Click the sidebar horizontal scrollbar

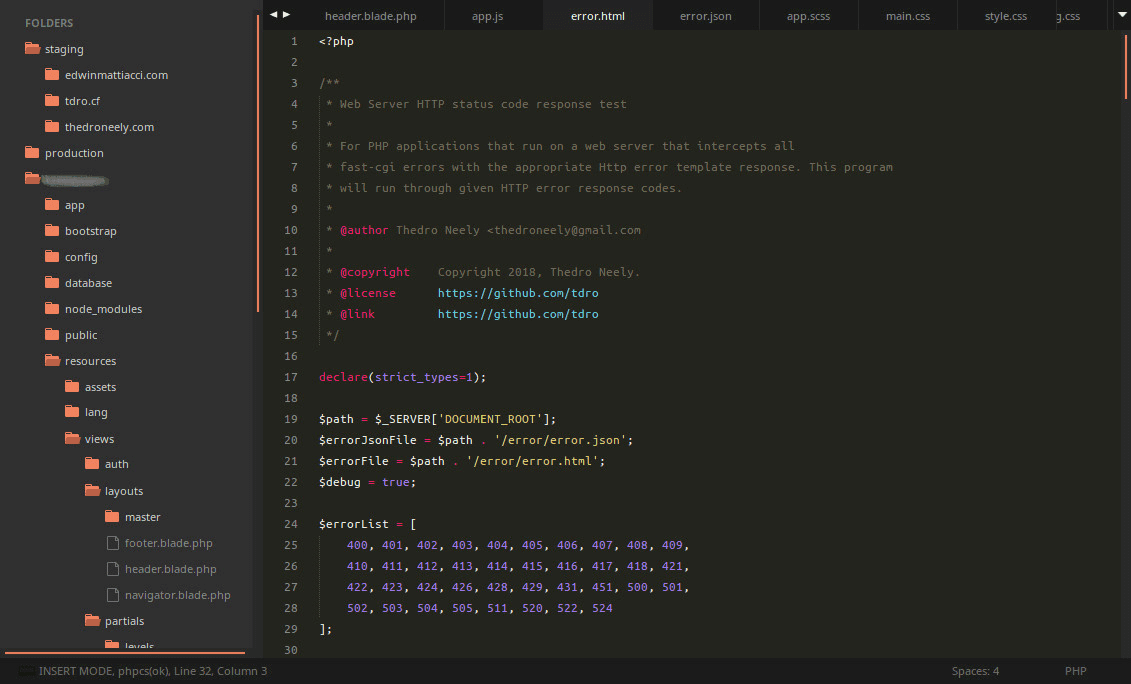[125, 653]
